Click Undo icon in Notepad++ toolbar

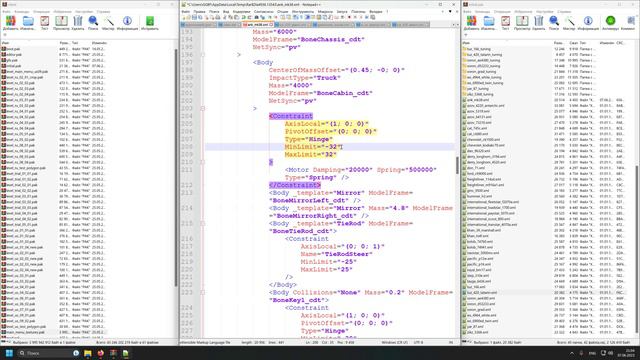pos(243,18)
